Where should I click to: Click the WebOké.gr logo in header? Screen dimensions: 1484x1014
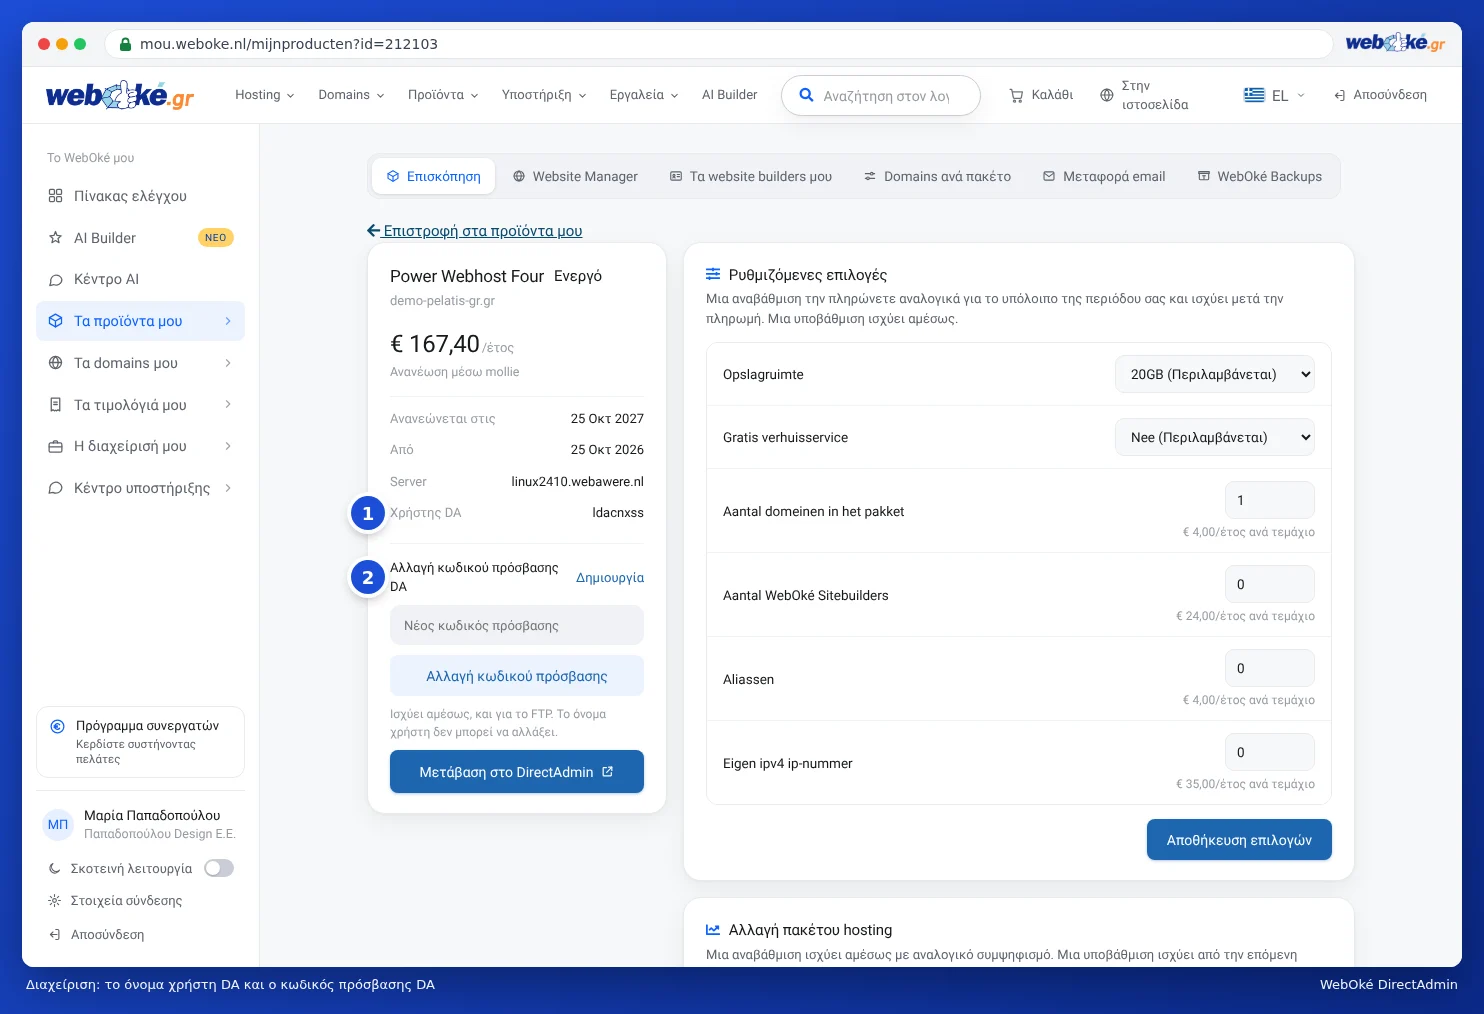tap(120, 95)
